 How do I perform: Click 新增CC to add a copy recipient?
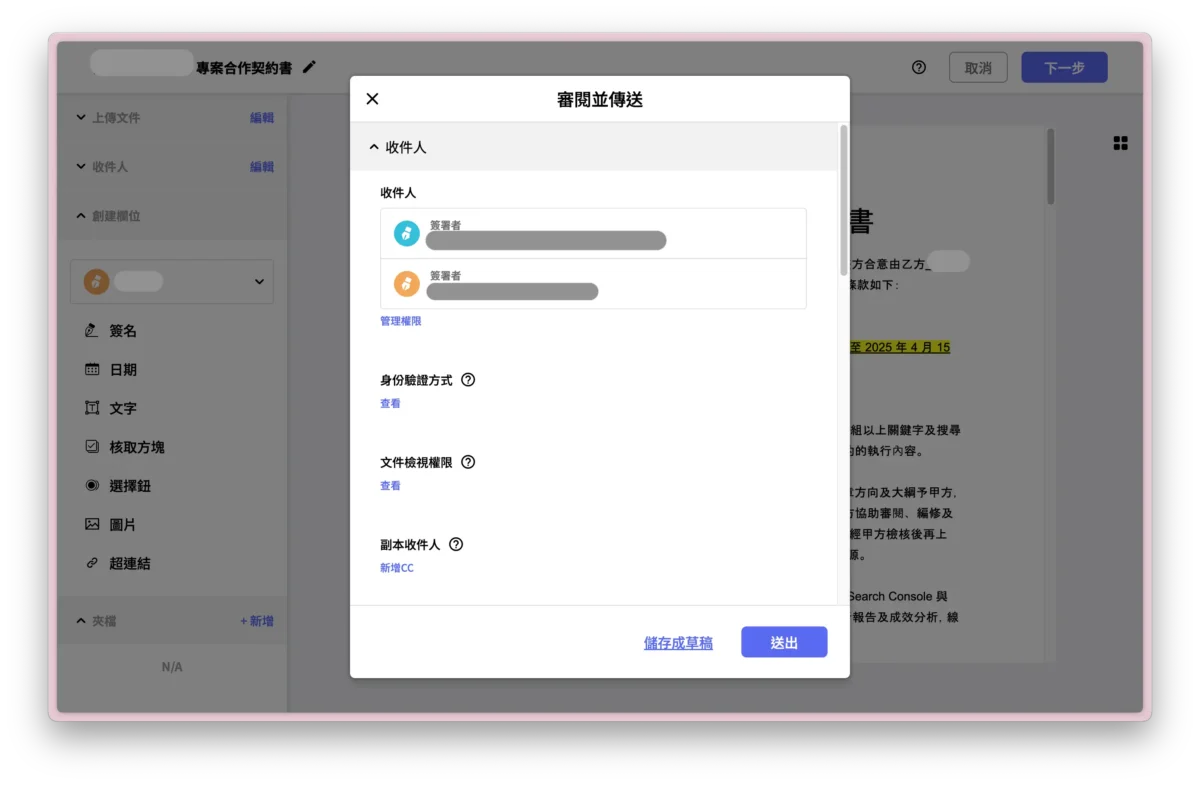[x=396, y=567]
